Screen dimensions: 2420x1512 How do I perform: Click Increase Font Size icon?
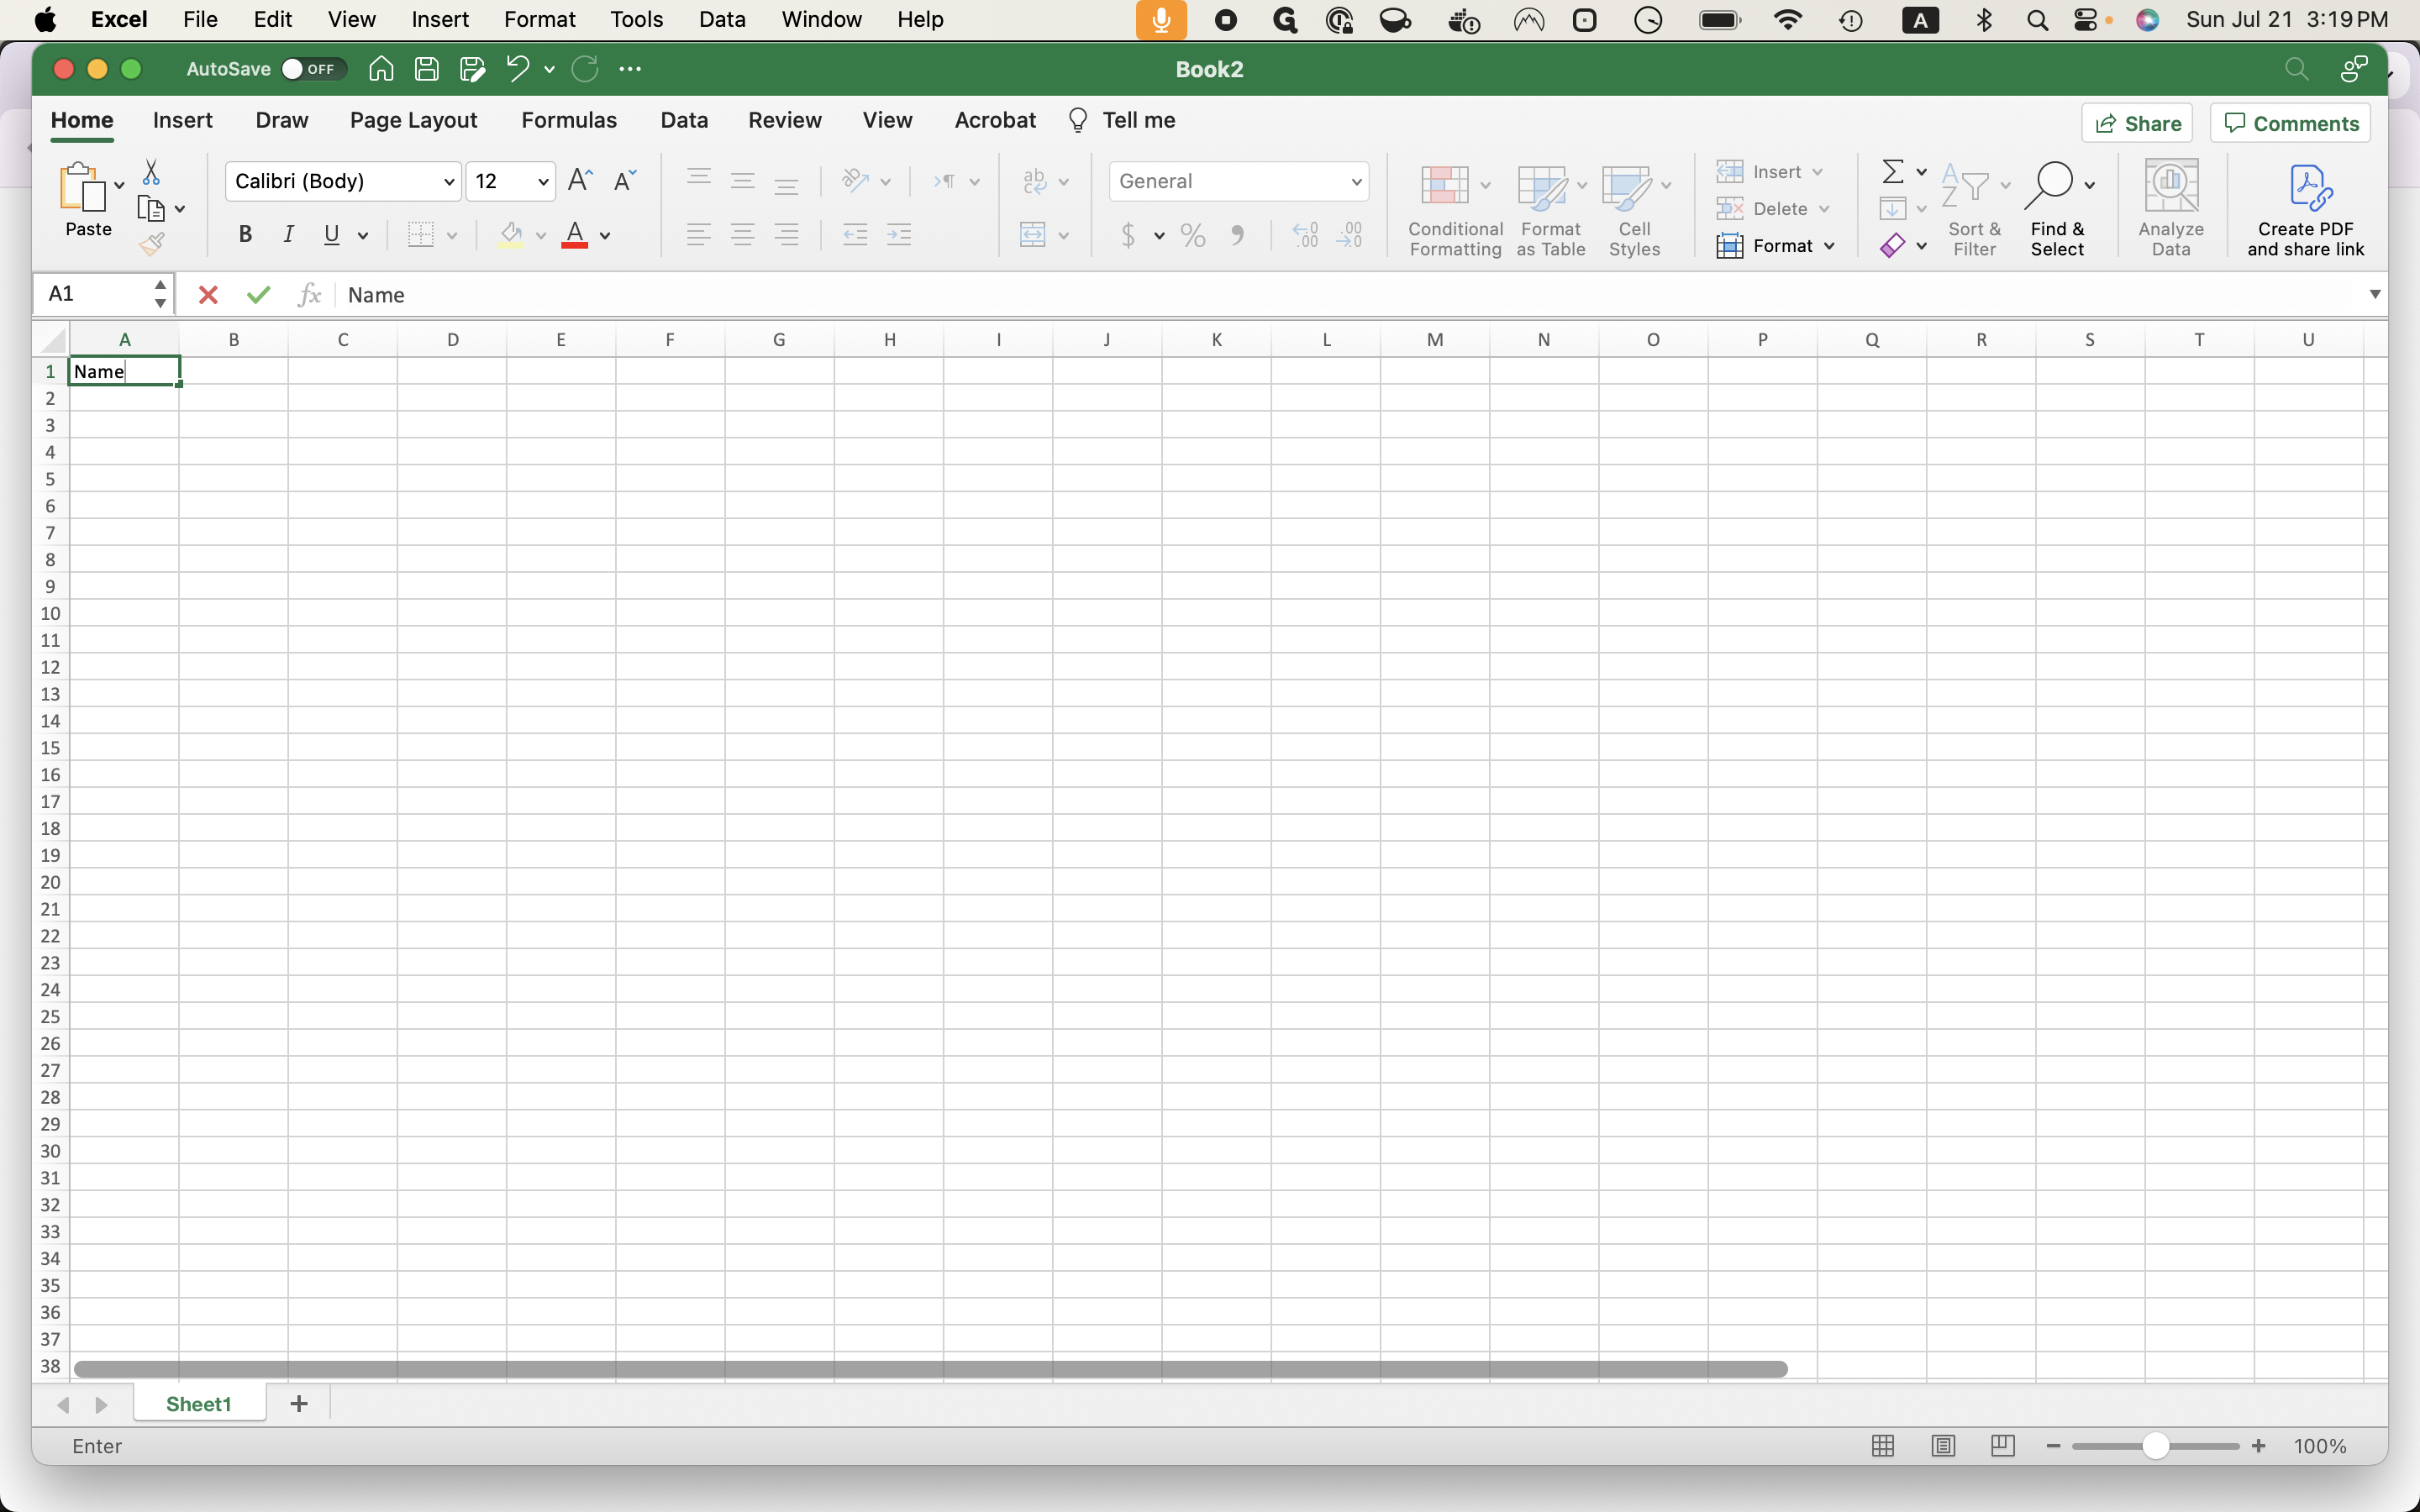(x=579, y=181)
